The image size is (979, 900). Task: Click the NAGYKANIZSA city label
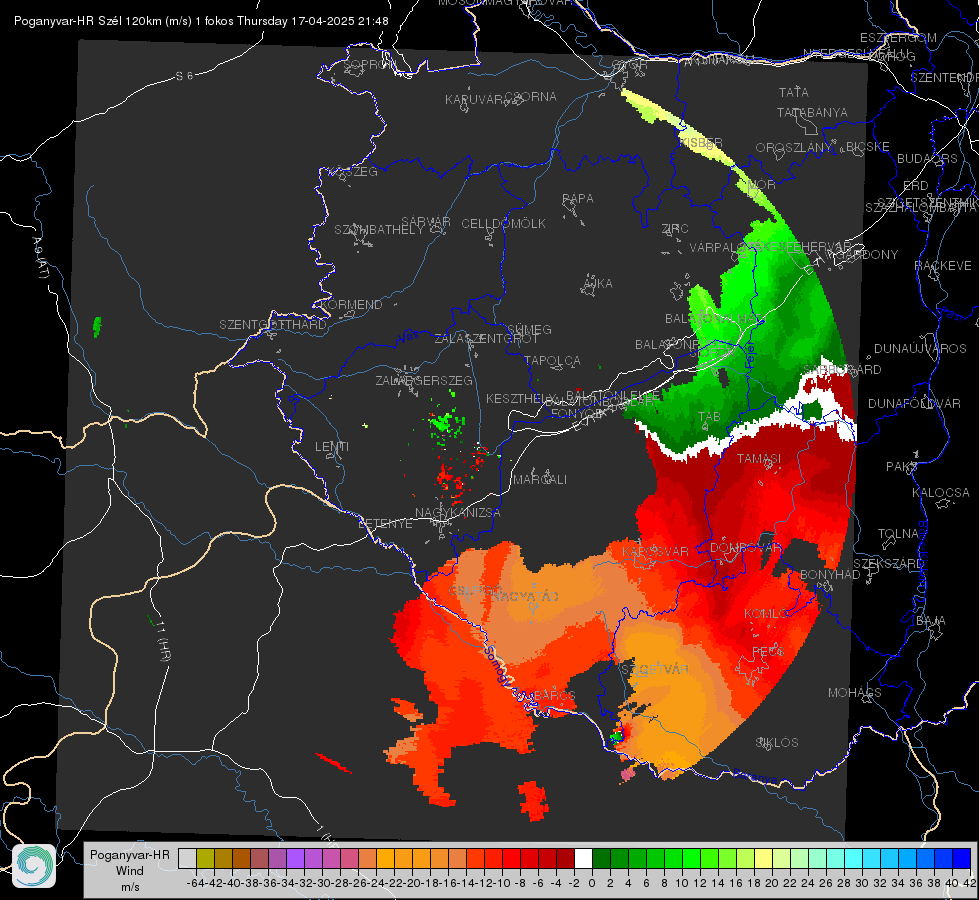458,513
